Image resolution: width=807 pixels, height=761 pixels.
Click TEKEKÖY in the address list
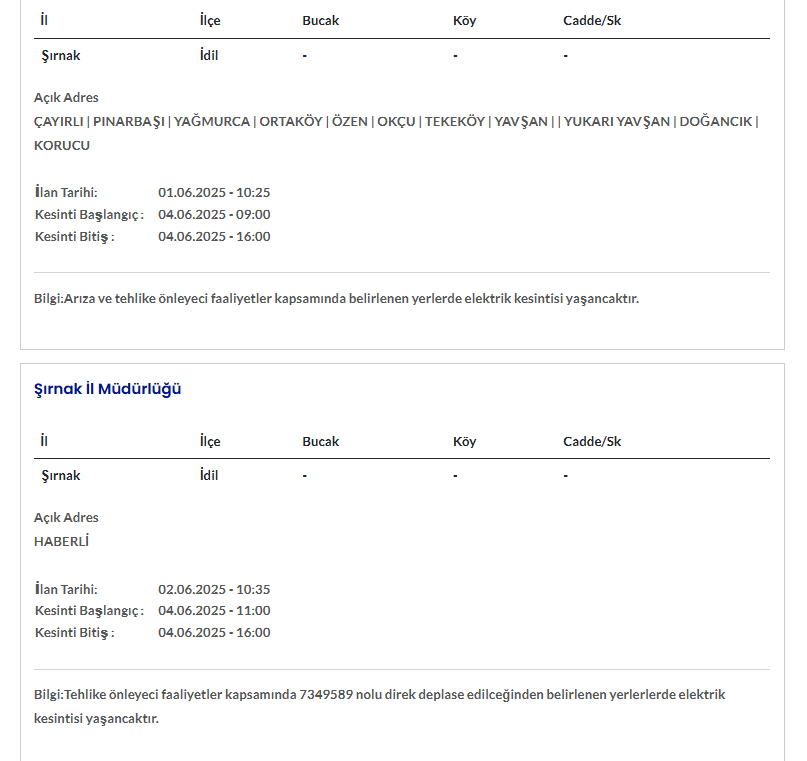pyautogui.click(x=455, y=122)
